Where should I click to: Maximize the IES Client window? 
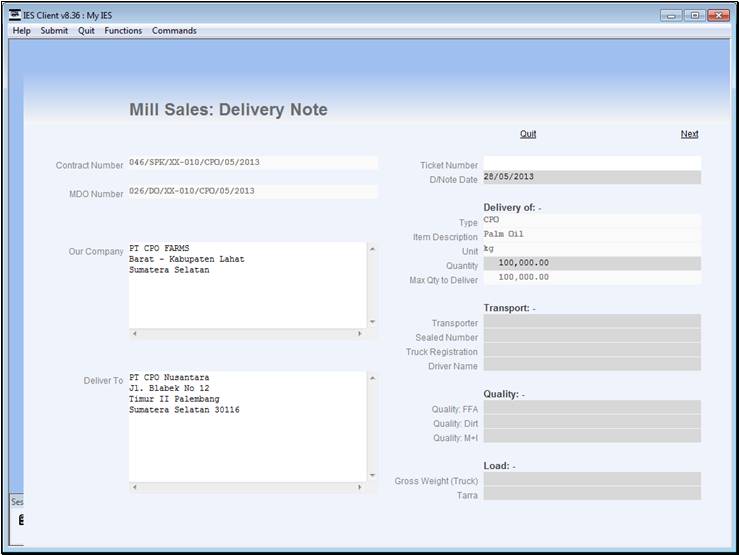[x=695, y=16]
